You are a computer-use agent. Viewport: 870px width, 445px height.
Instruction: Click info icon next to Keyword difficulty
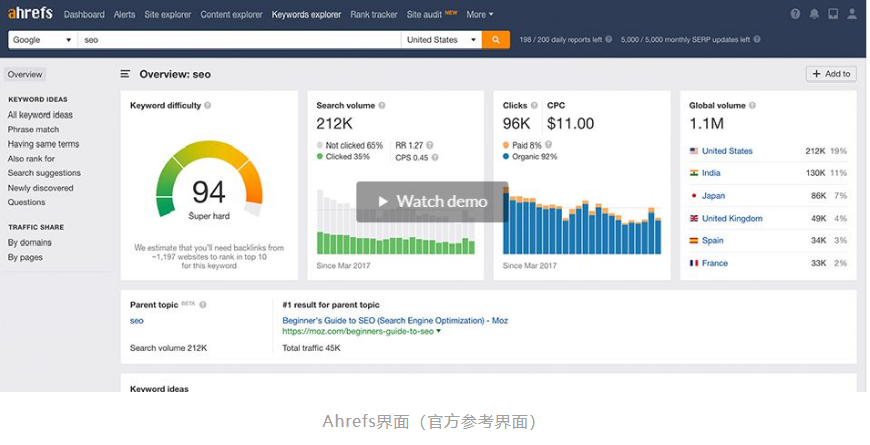coord(208,105)
